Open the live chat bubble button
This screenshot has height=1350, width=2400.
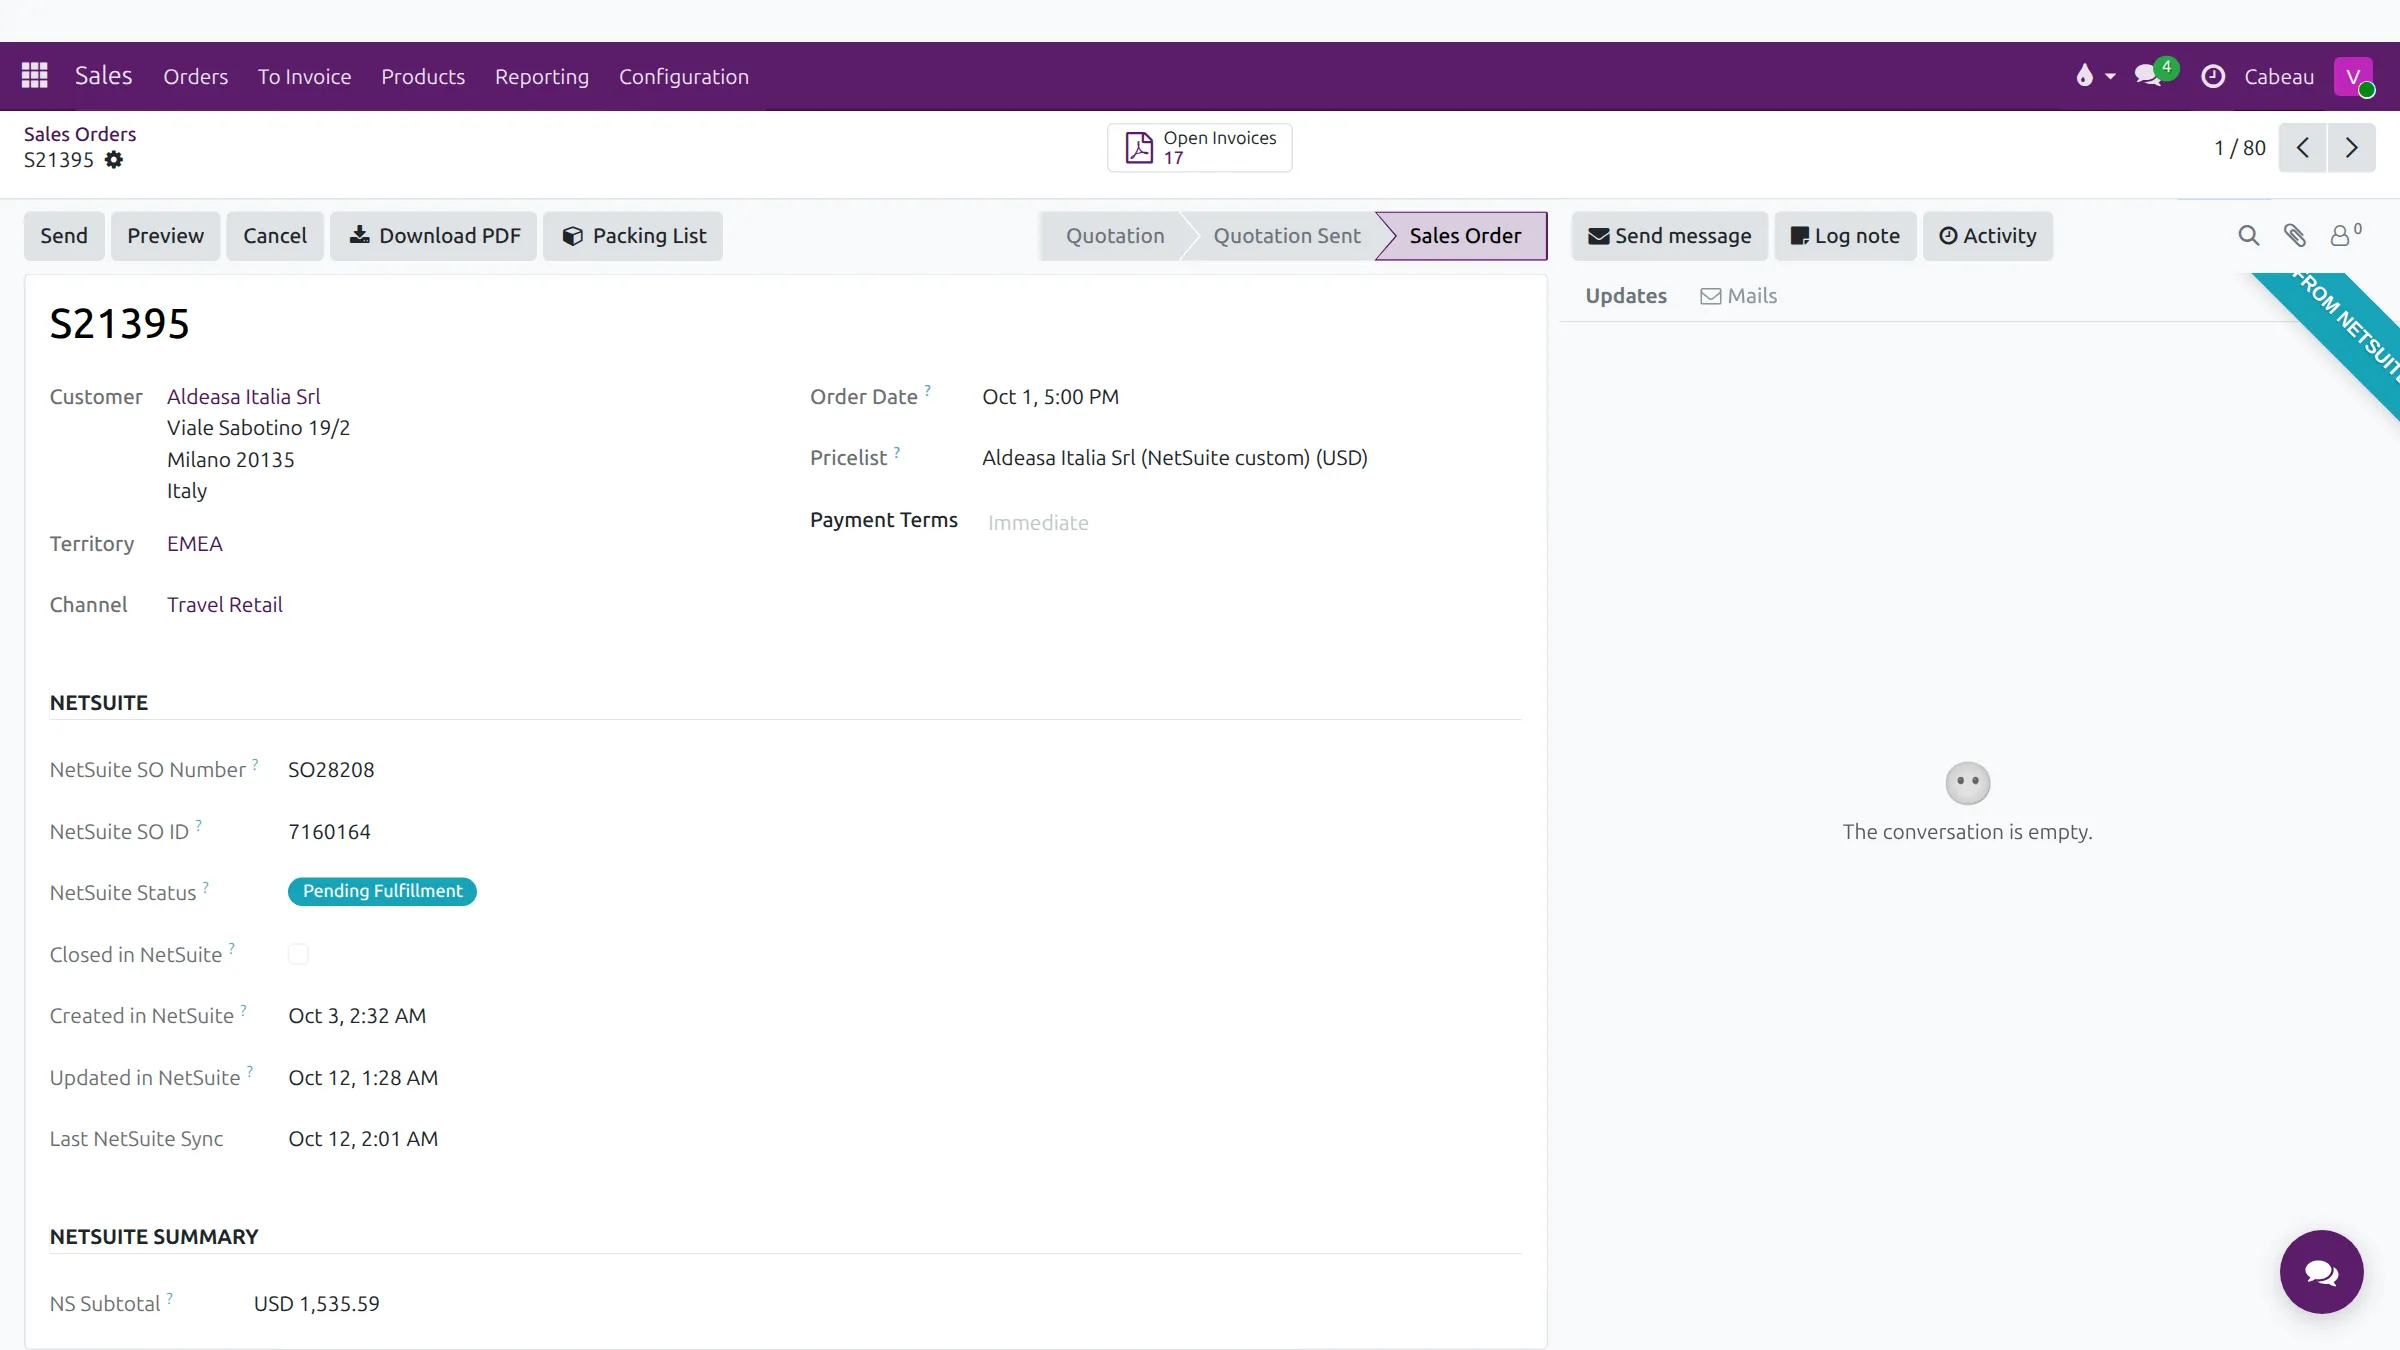click(2321, 1271)
